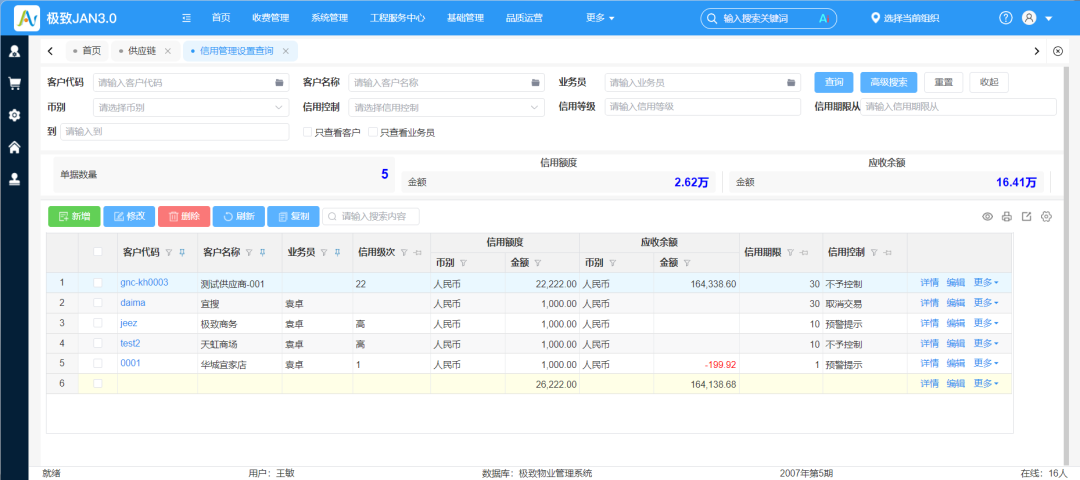Select row checkbox for 0001
Image resolution: width=1080 pixels, height=480 pixels.
coord(98,363)
